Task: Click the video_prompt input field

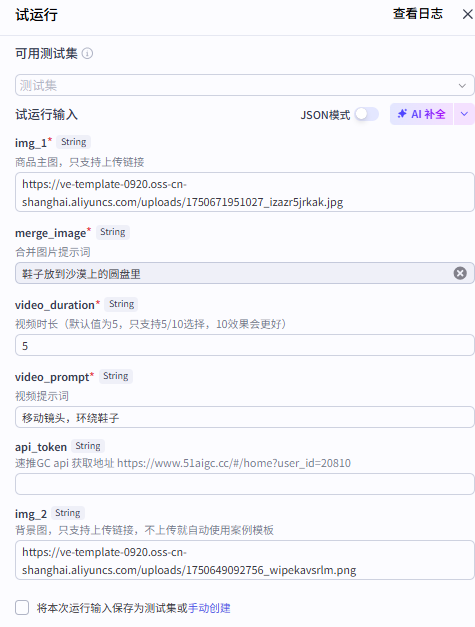Action: tap(245, 417)
